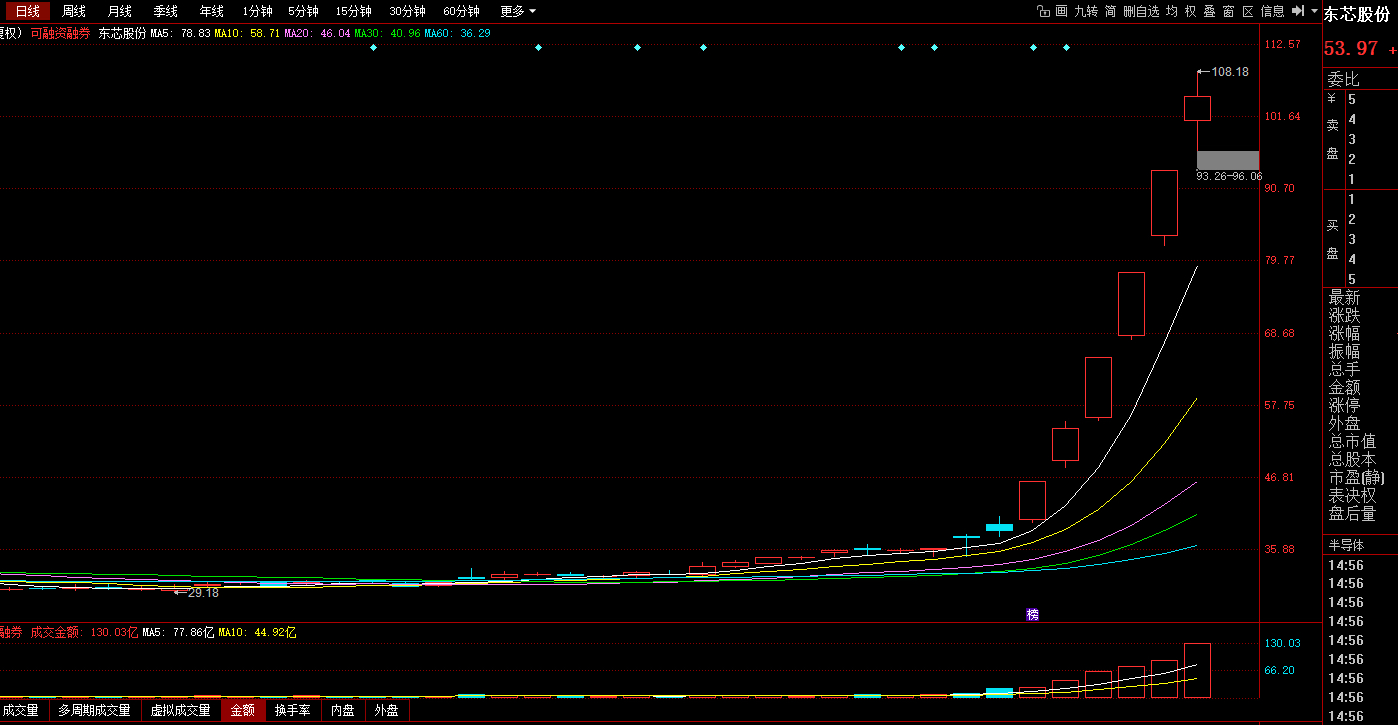The height and width of the screenshot is (725, 1398).
Task: Switch to 季线 quarterly chart
Action: click(x=166, y=11)
